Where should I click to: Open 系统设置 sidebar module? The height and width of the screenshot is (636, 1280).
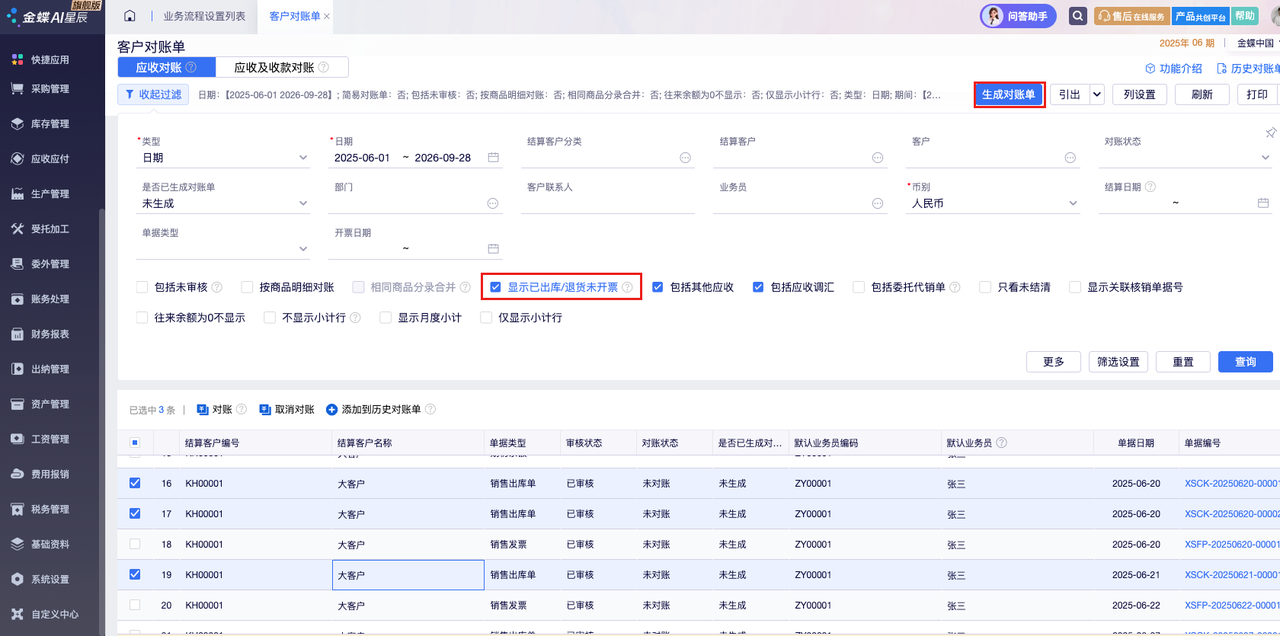click(x=40, y=579)
